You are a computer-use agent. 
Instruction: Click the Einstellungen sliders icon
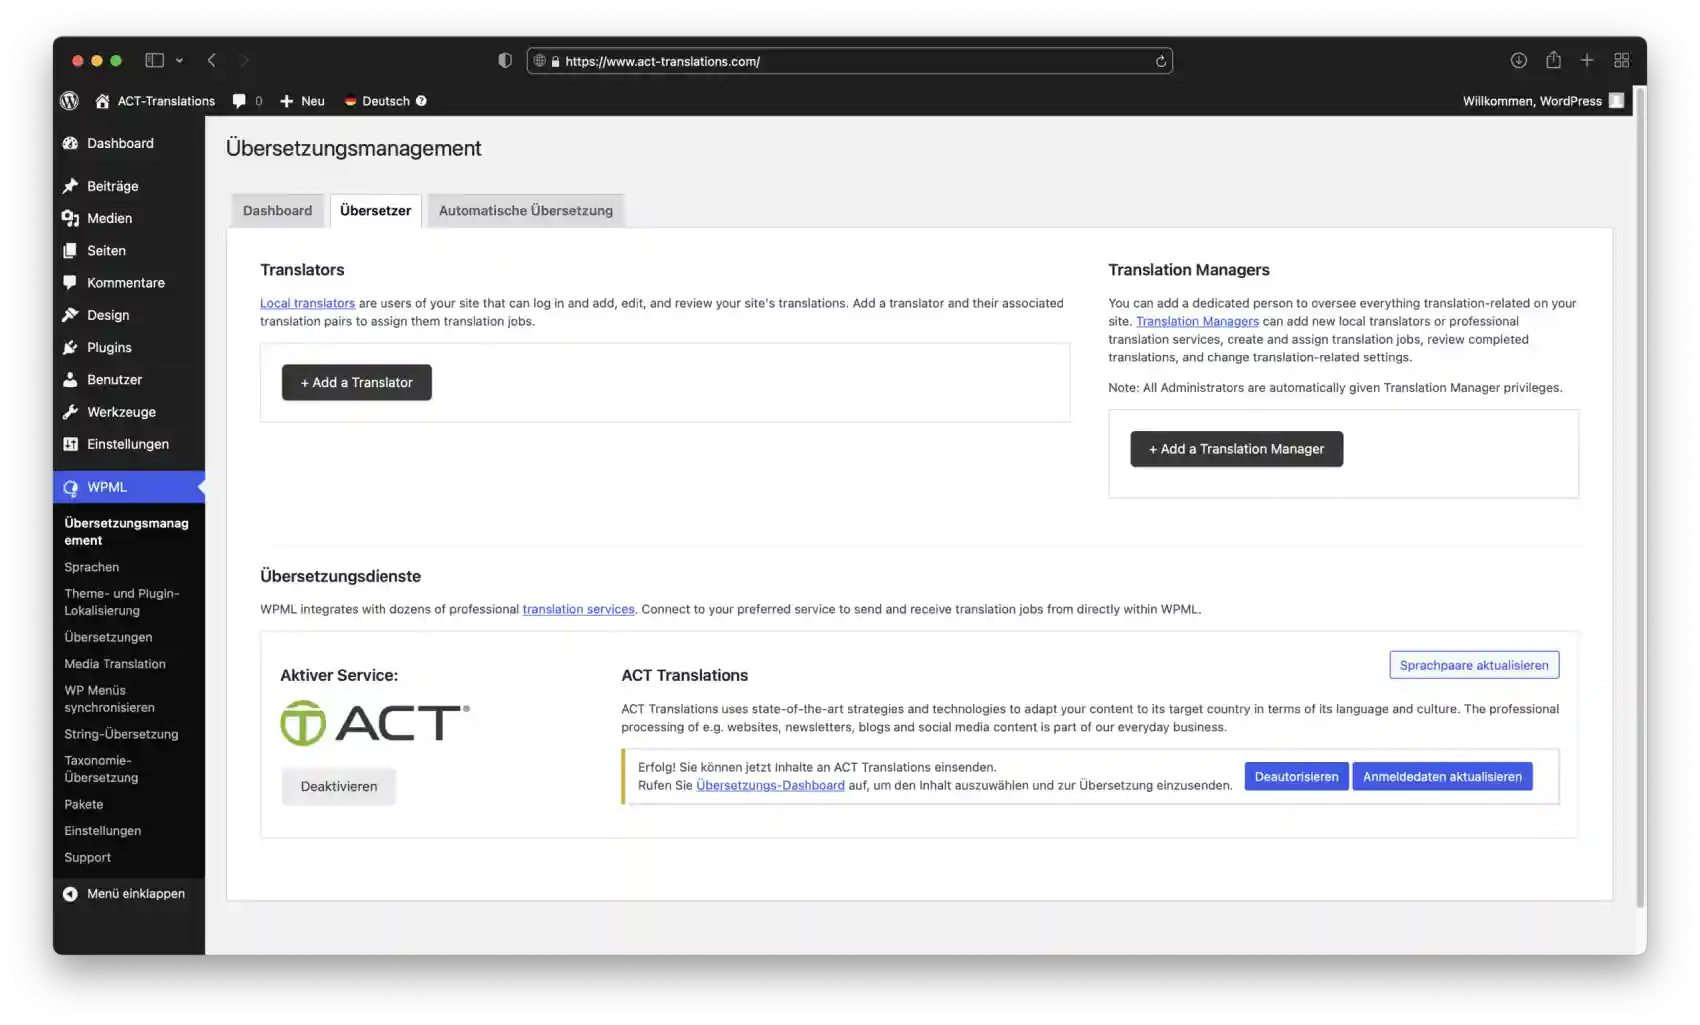click(x=70, y=444)
